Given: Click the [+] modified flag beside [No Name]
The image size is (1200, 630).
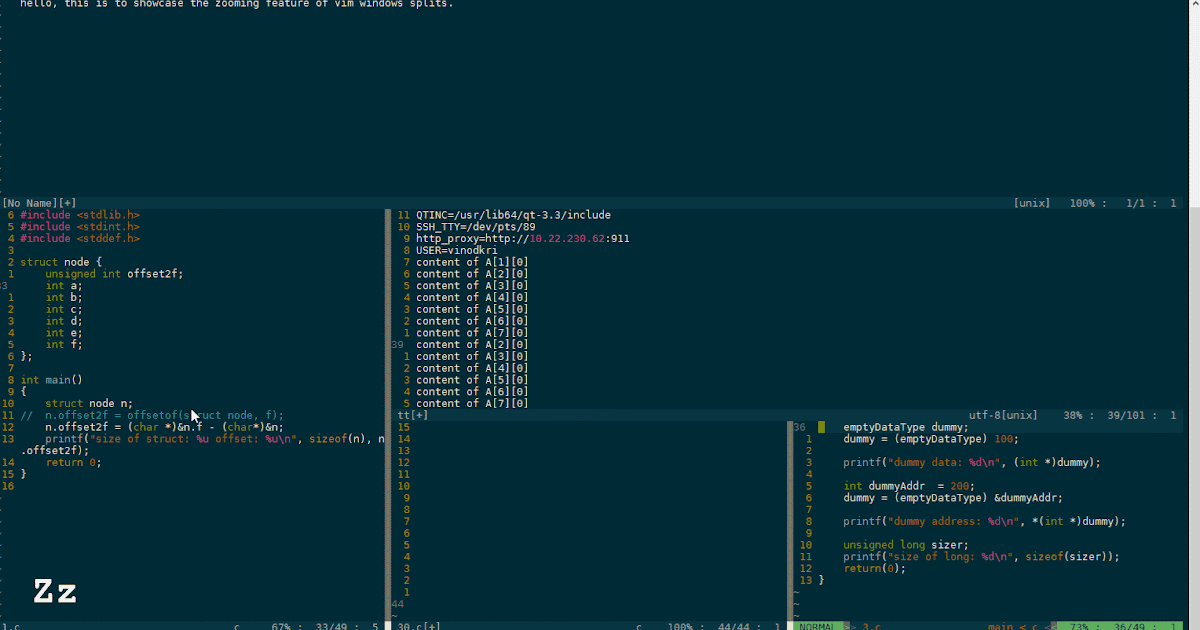Looking at the screenshot, I should tap(66, 202).
